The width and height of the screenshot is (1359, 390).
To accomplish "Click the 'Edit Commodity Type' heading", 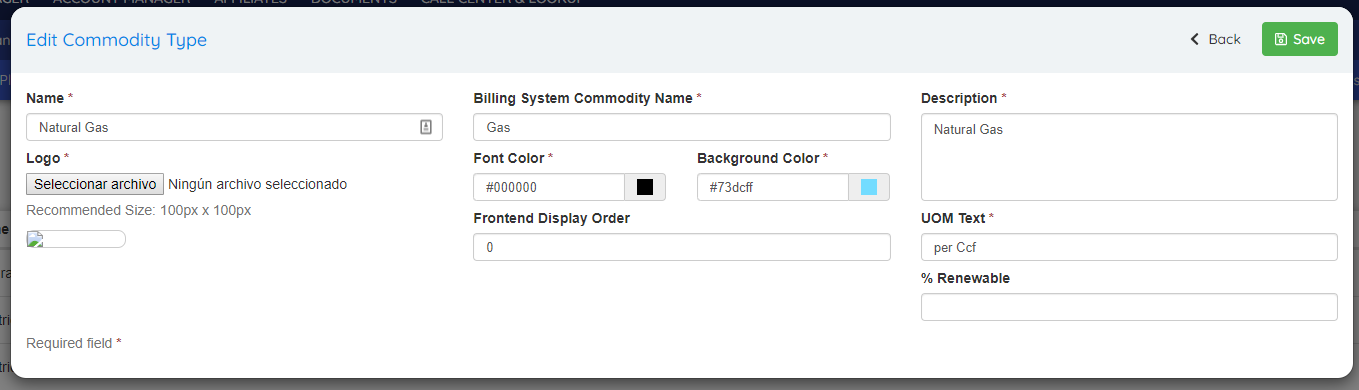I will [116, 40].
